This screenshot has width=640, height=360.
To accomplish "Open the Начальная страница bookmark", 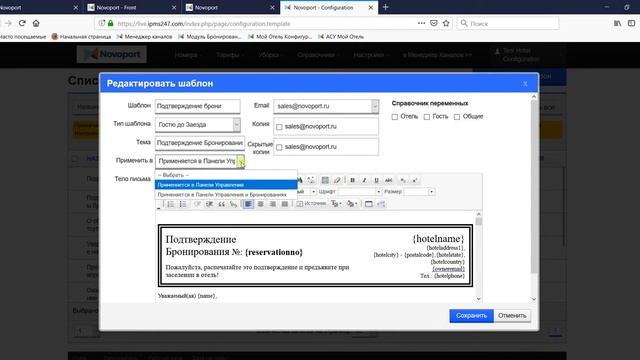I will pos(81,36).
